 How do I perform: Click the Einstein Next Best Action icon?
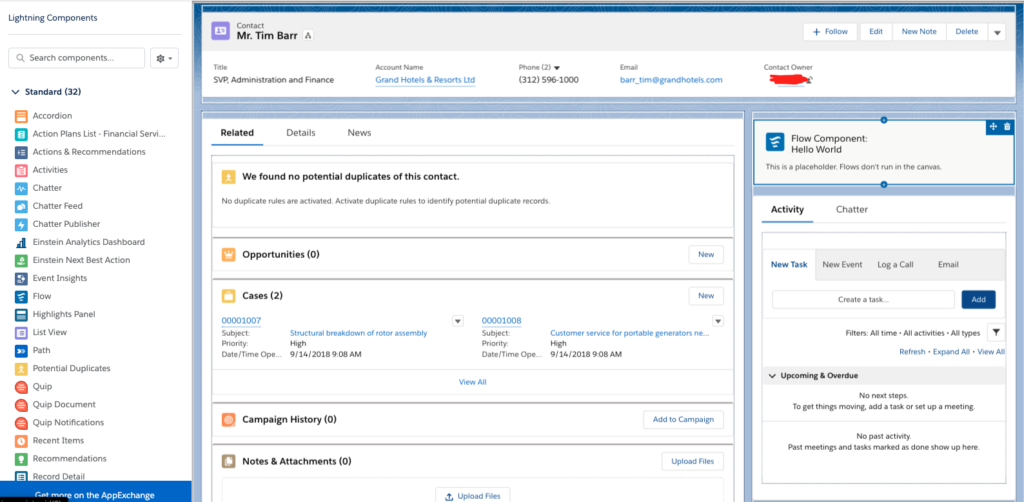click(21, 260)
